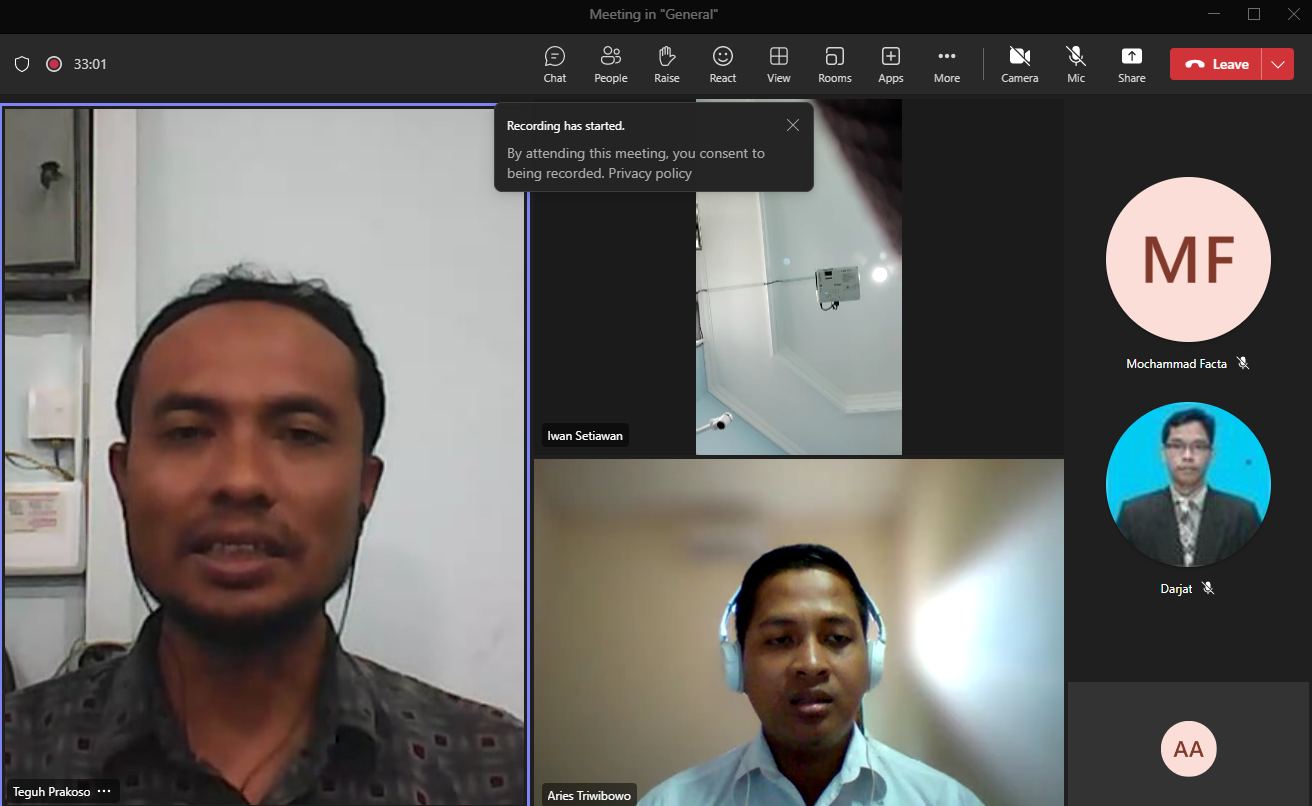Unmute the Mic
The image size is (1312, 806).
coord(1075,64)
